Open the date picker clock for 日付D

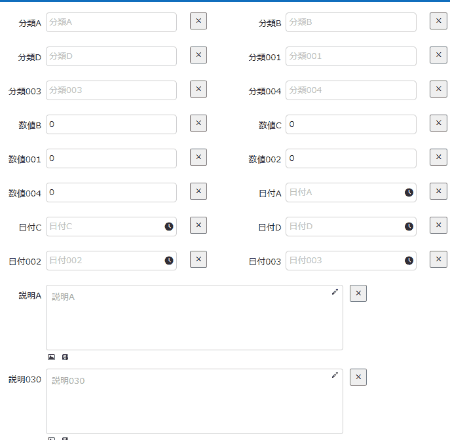coord(409,226)
